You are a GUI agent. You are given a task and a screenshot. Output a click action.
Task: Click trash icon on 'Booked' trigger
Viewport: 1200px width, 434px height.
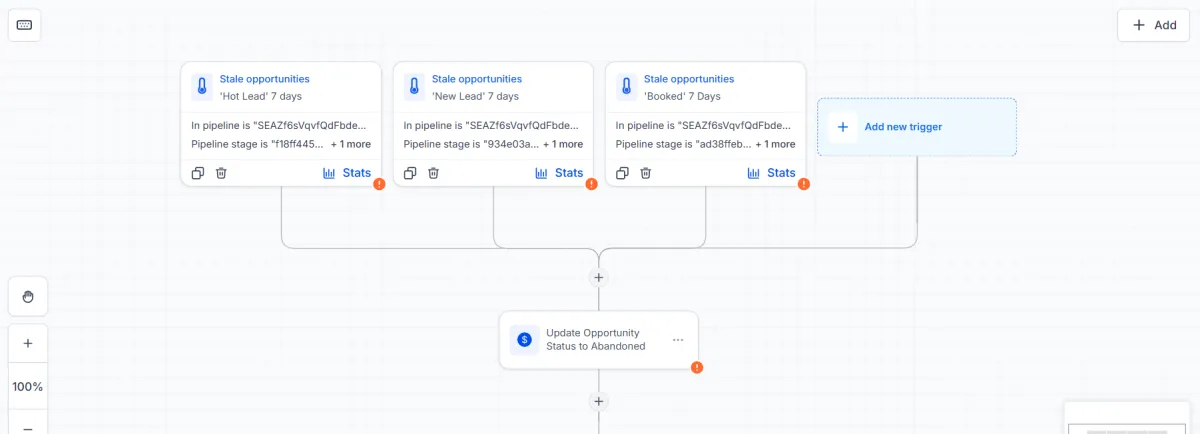tap(646, 173)
